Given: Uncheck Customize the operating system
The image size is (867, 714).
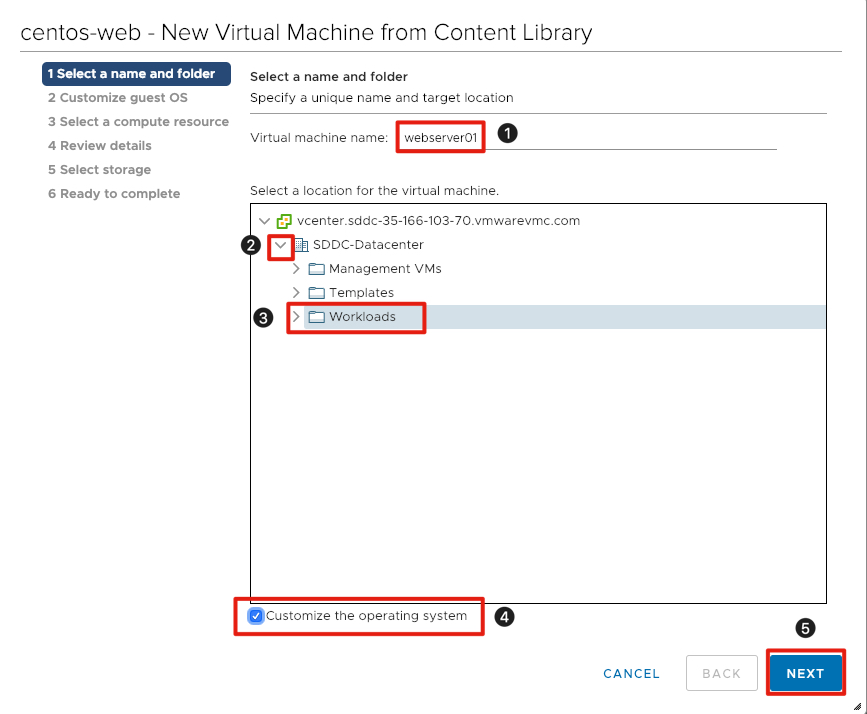Looking at the screenshot, I should pos(257,616).
